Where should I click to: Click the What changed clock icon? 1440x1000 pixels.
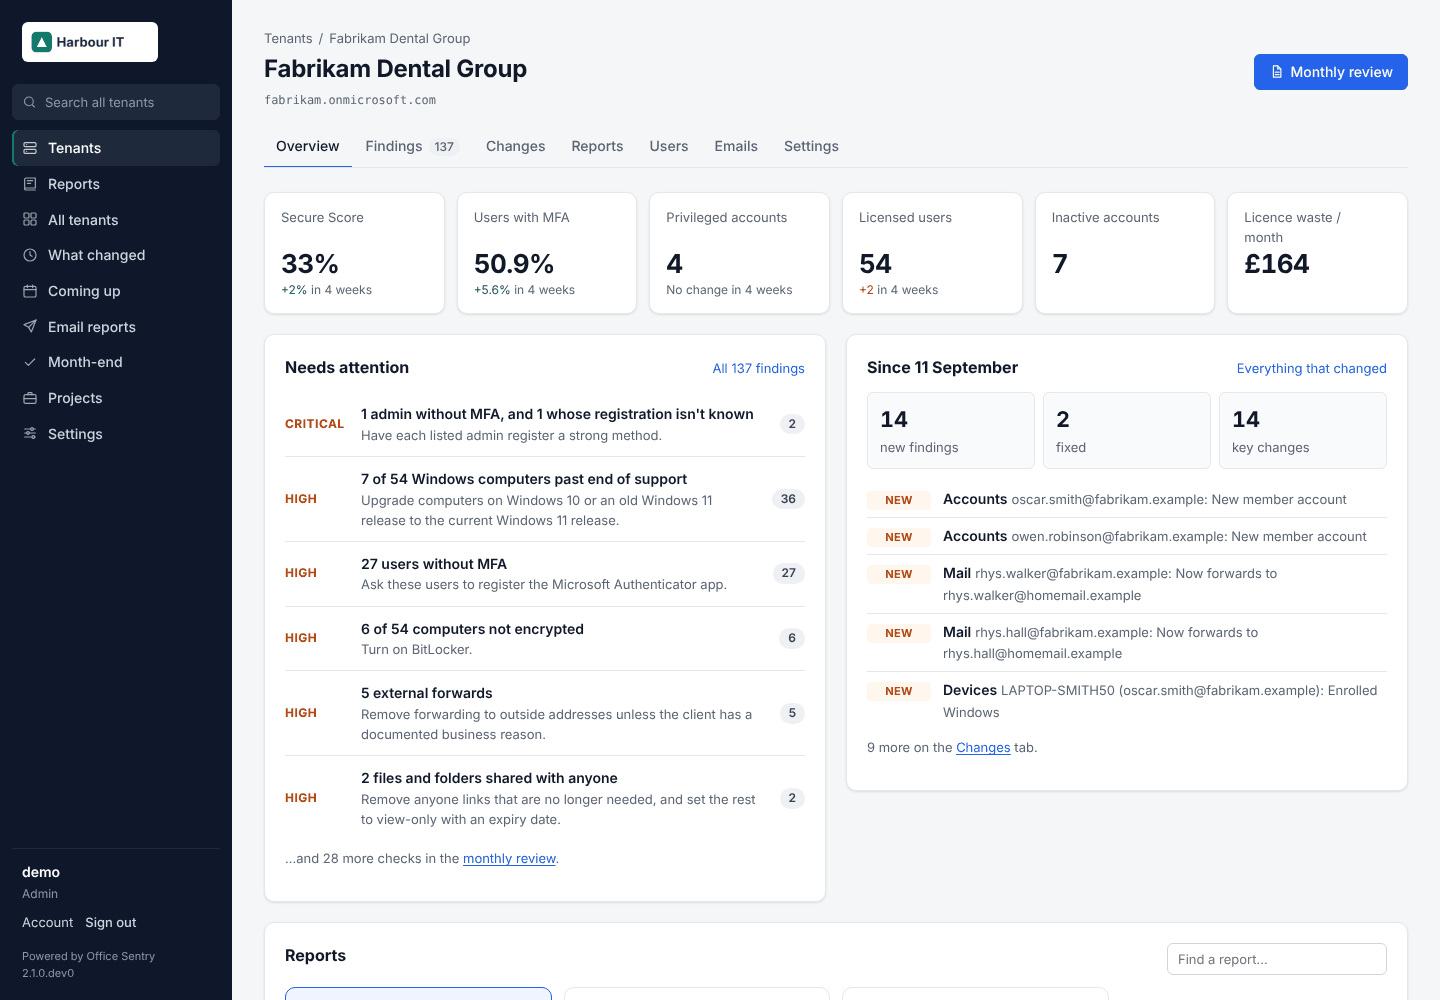[30, 255]
